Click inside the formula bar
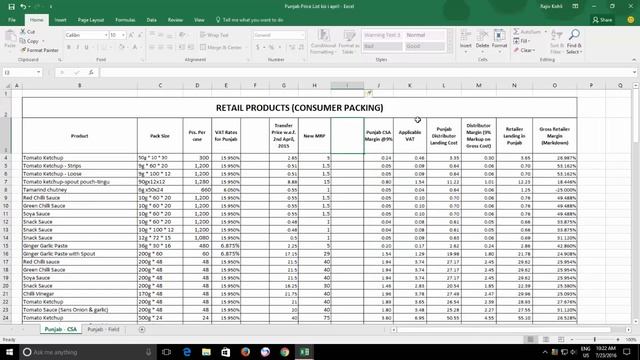Image resolution: width=640 pixels, height=360 pixels. pyautogui.click(x=366, y=72)
